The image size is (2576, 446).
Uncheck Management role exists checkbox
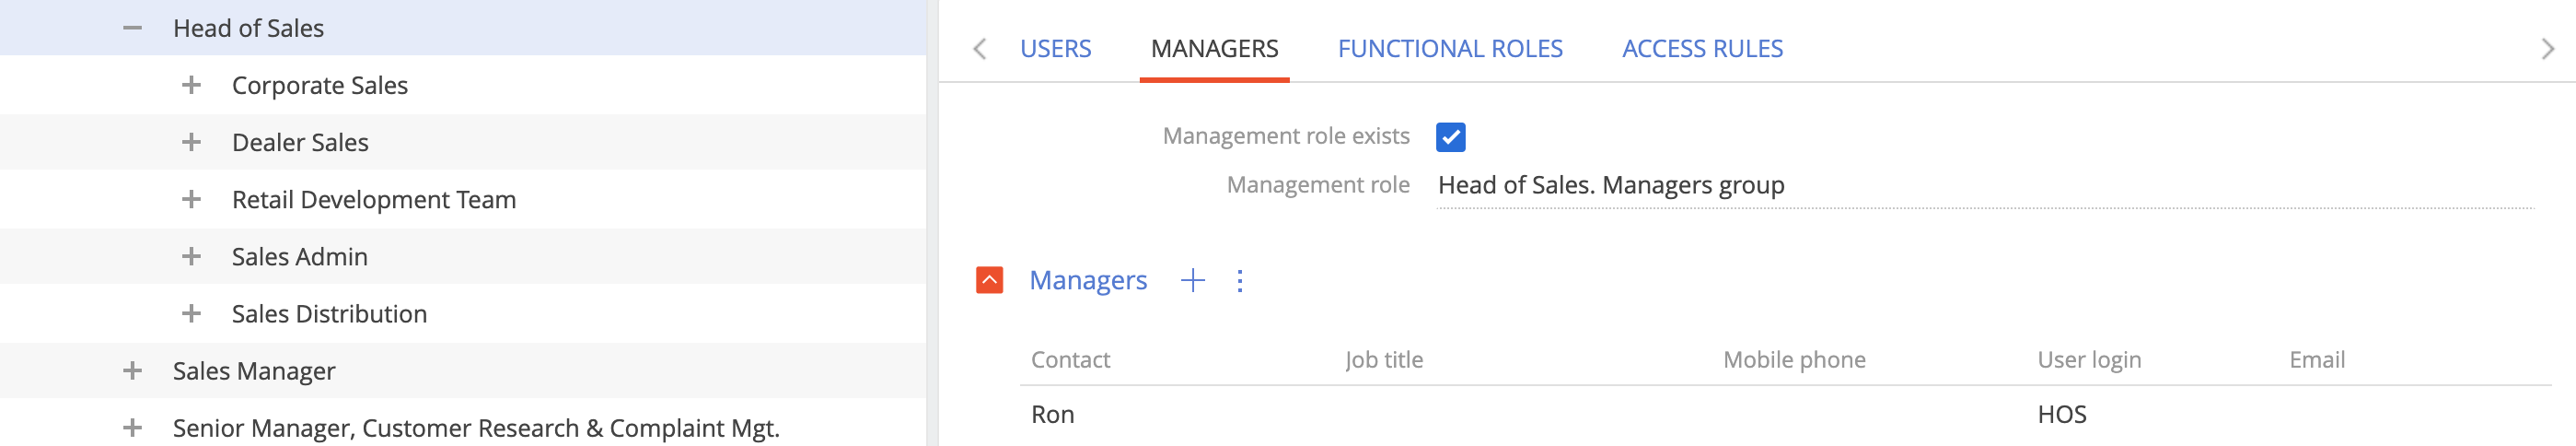click(x=1450, y=137)
